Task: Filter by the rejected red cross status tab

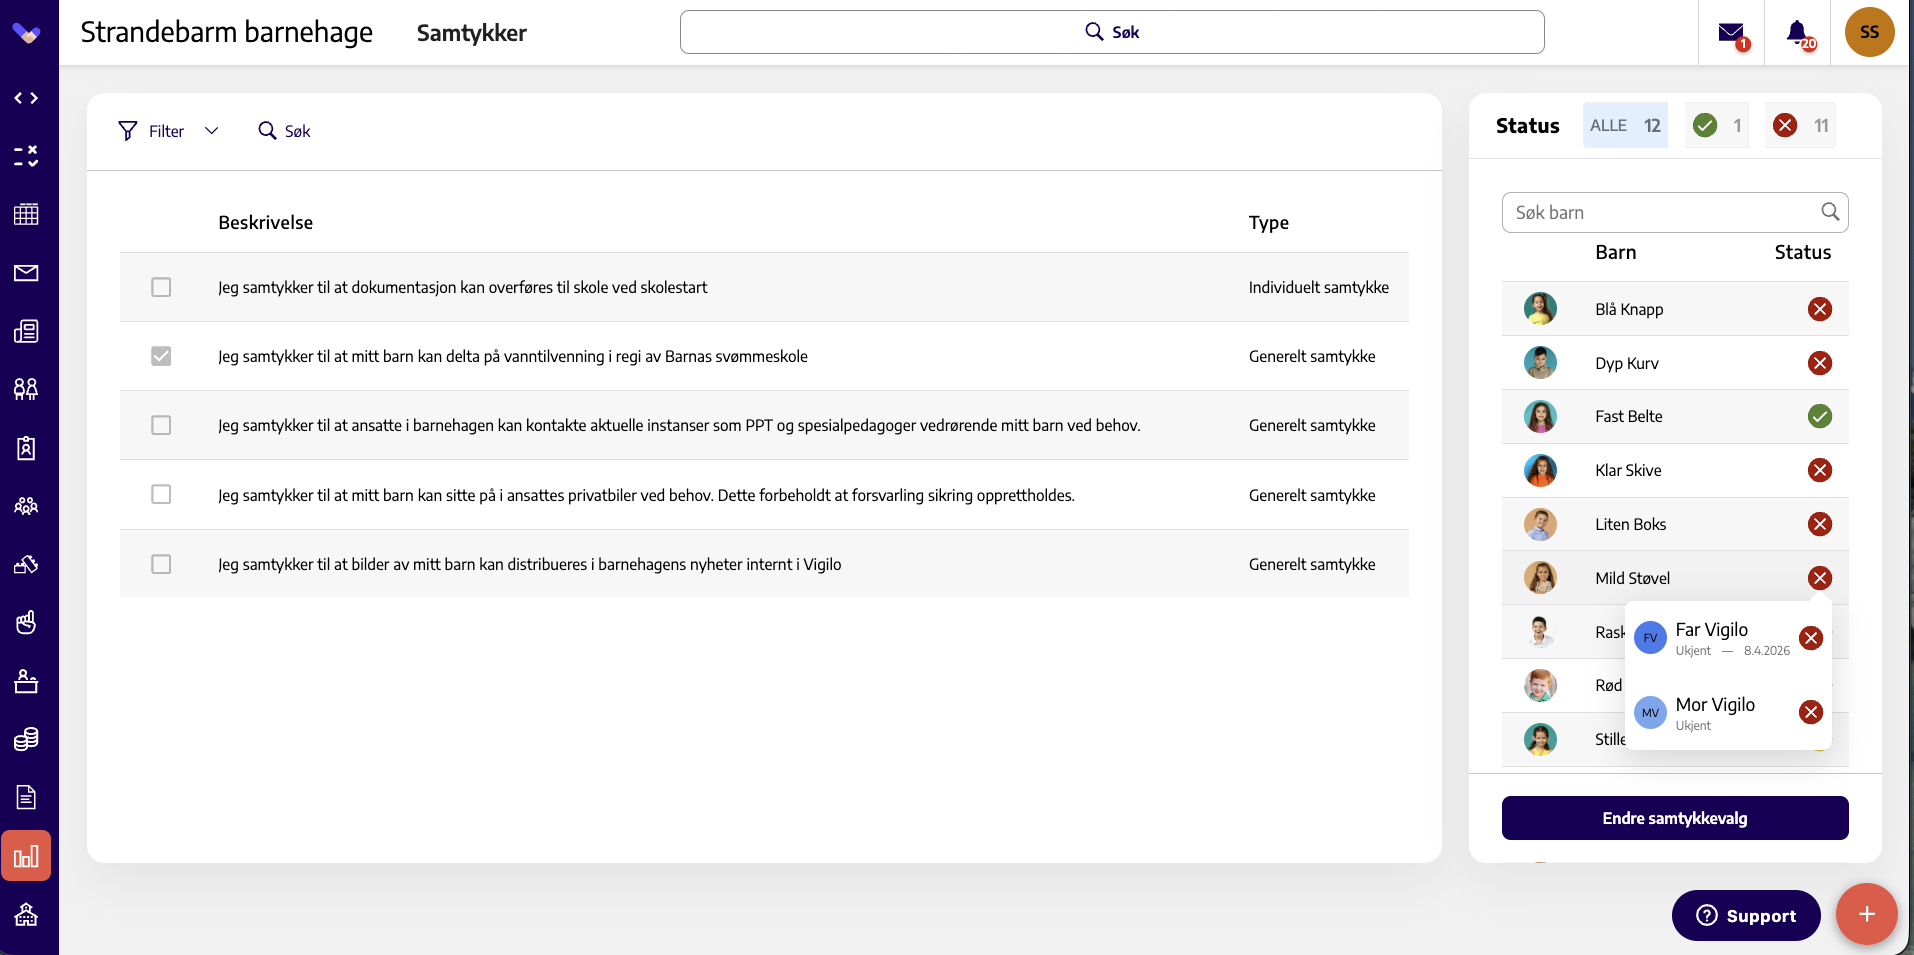Action: pos(1800,125)
